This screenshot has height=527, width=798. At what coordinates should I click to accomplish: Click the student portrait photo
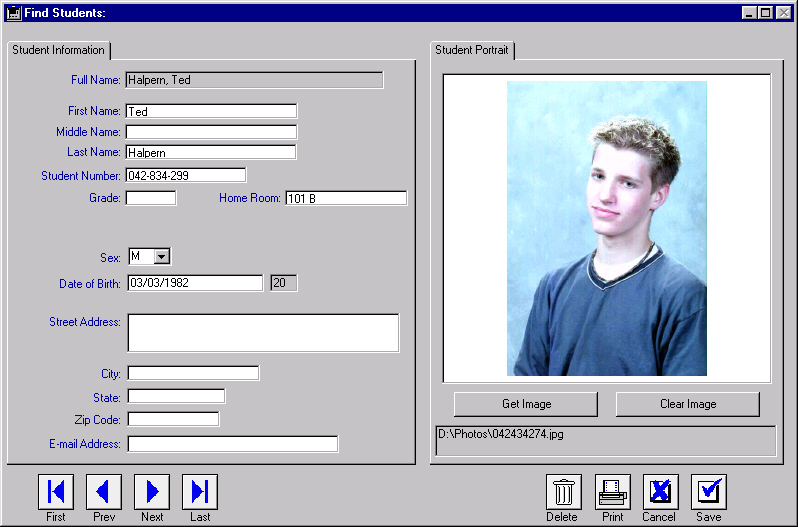pyautogui.click(x=607, y=228)
